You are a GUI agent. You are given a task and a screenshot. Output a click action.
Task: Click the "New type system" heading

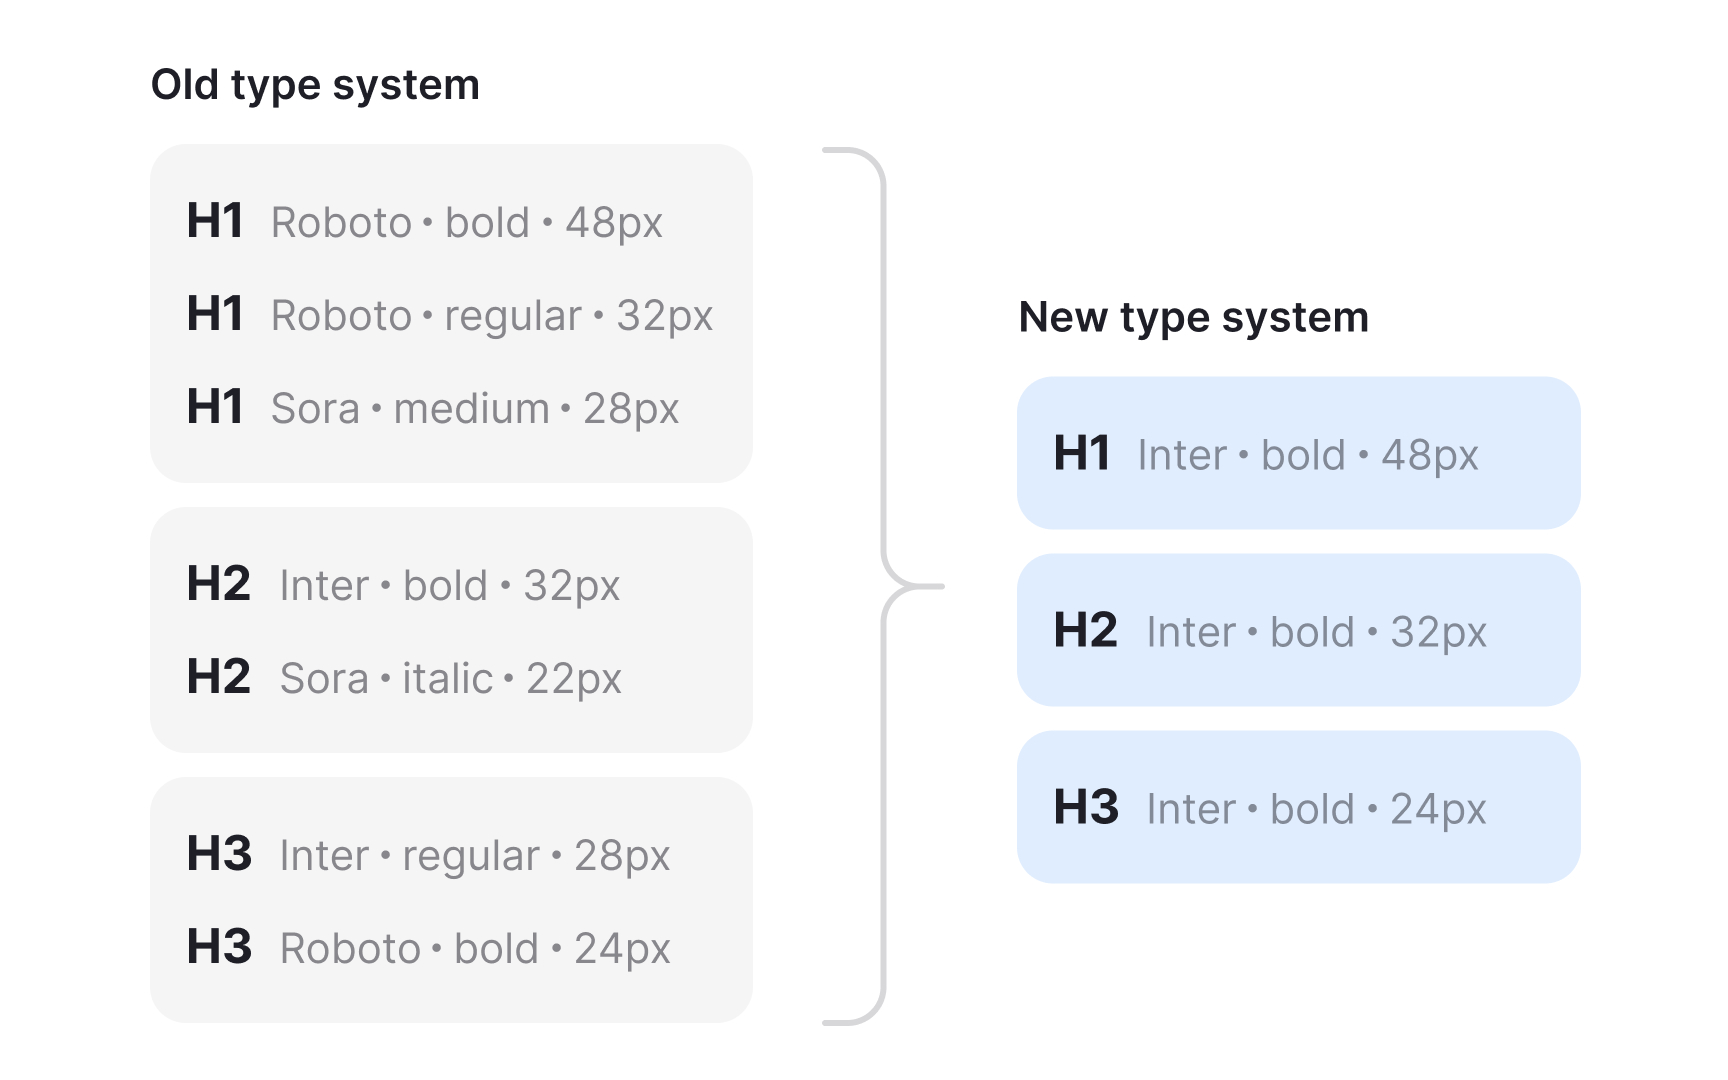click(x=1193, y=318)
